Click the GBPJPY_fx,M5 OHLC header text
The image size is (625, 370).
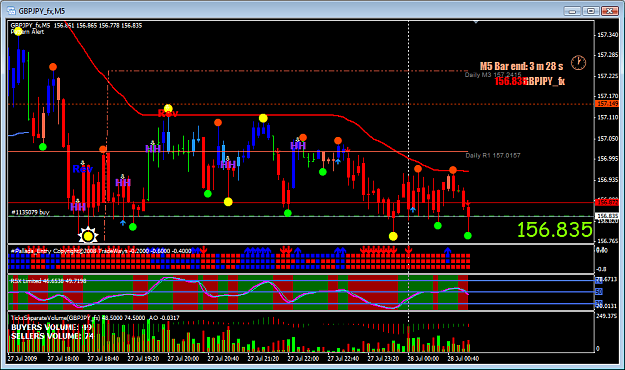pyautogui.click(x=76, y=26)
